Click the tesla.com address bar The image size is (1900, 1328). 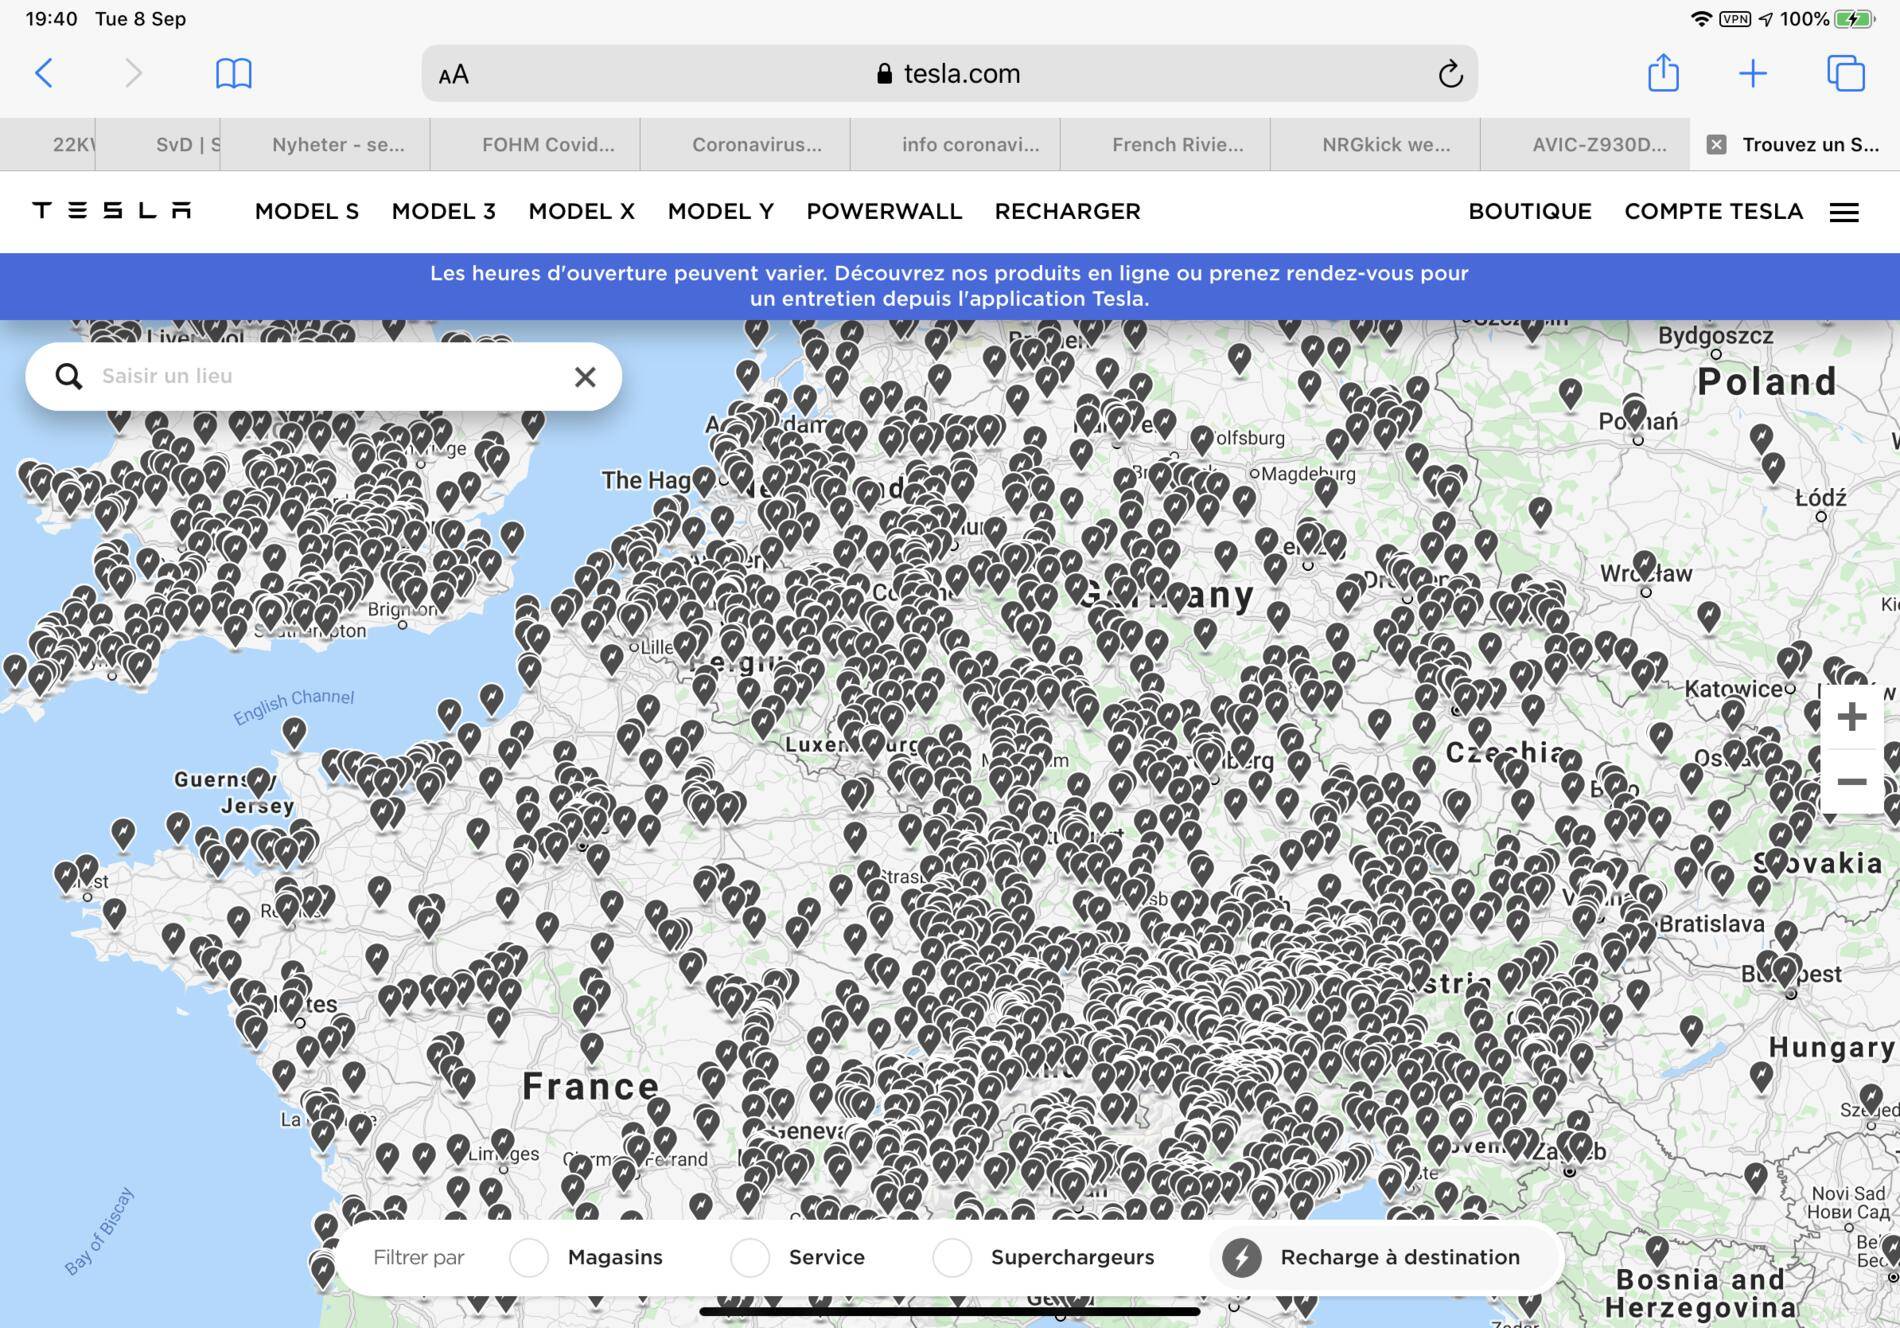(x=950, y=73)
